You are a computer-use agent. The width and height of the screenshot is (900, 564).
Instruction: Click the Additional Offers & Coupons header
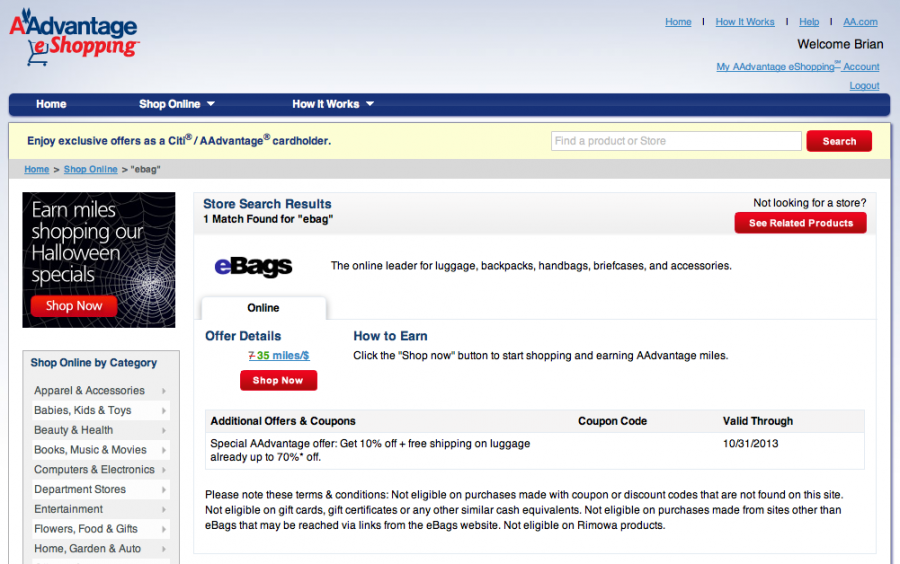point(282,421)
